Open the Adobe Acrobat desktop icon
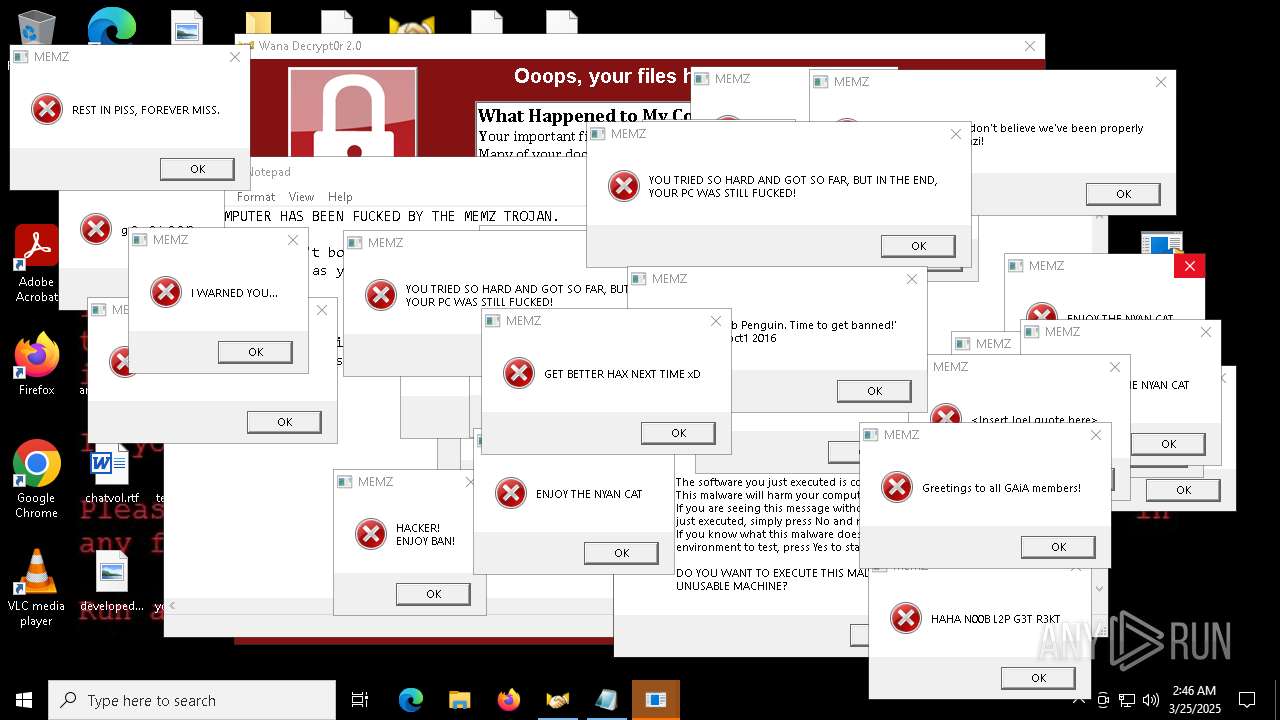The image size is (1280, 720). (x=36, y=263)
